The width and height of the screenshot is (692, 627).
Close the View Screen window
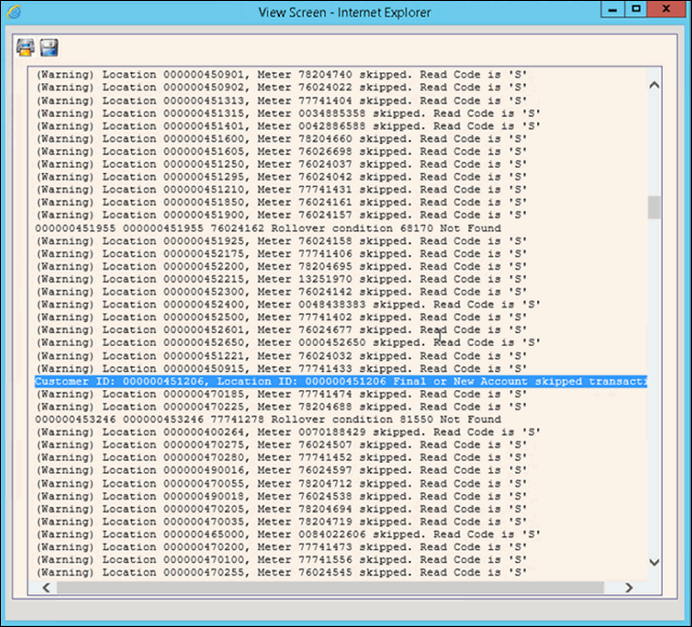point(666,9)
